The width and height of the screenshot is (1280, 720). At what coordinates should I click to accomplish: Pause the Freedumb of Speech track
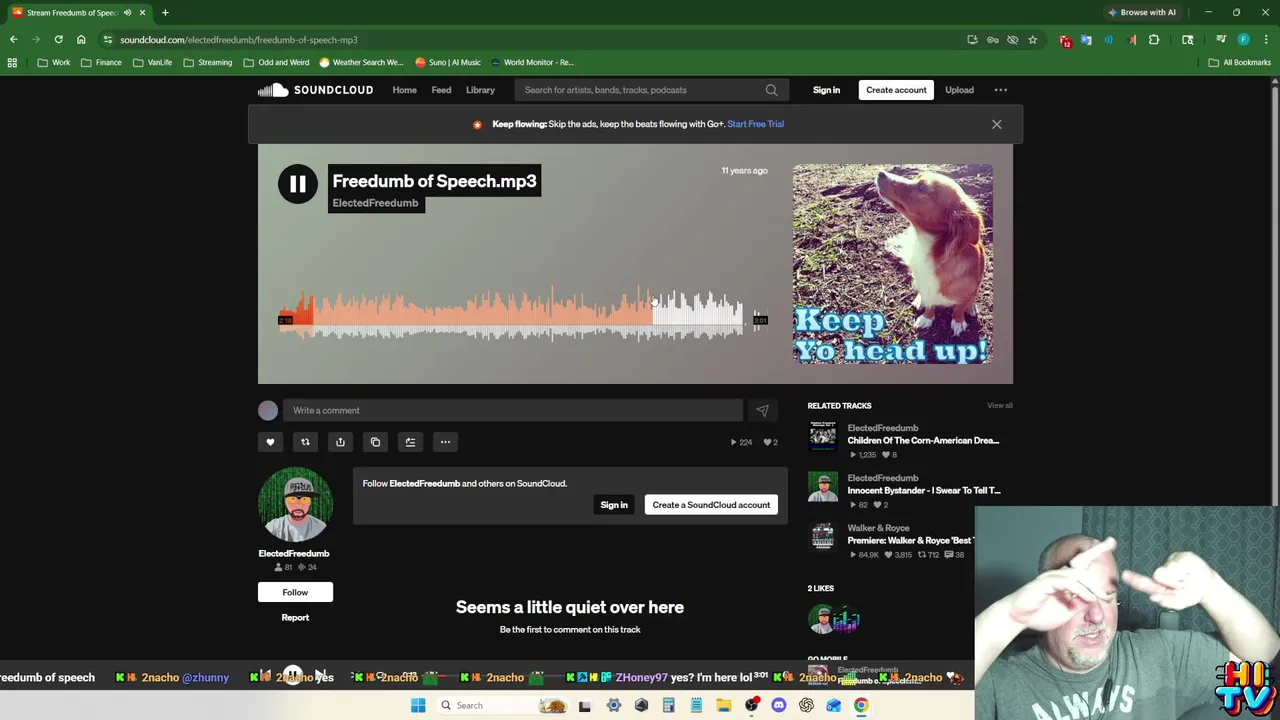pyautogui.click(x=297, y=184)
